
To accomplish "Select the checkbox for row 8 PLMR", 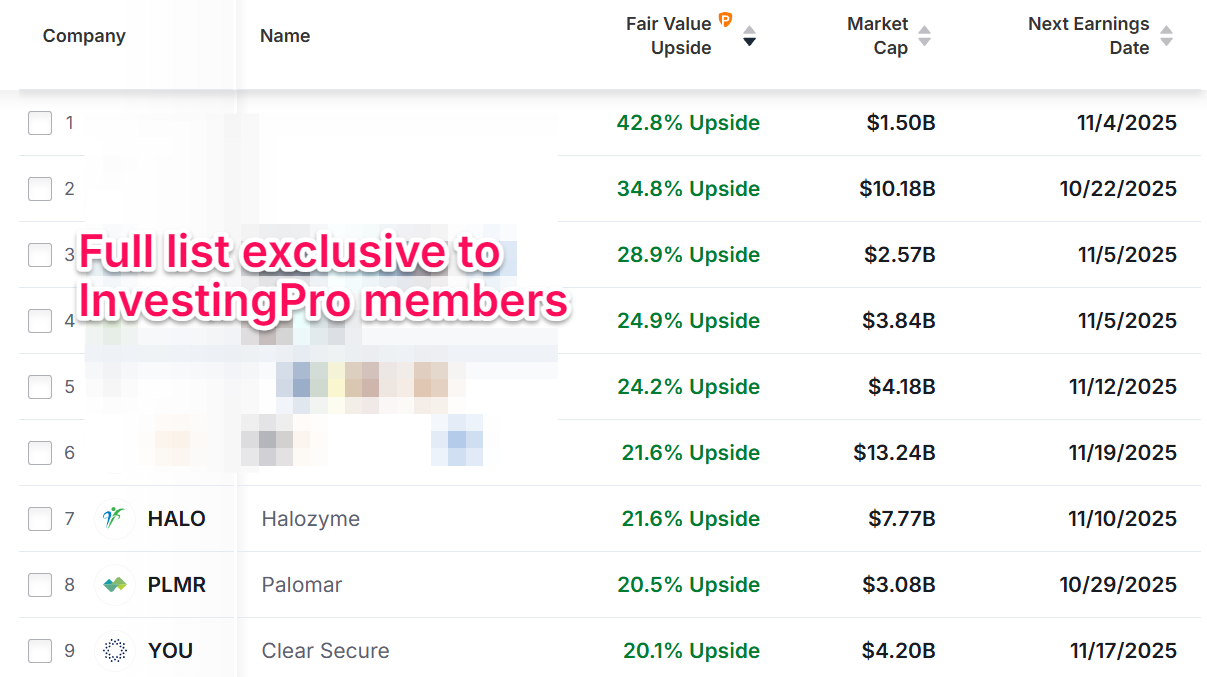I will 40,585.
